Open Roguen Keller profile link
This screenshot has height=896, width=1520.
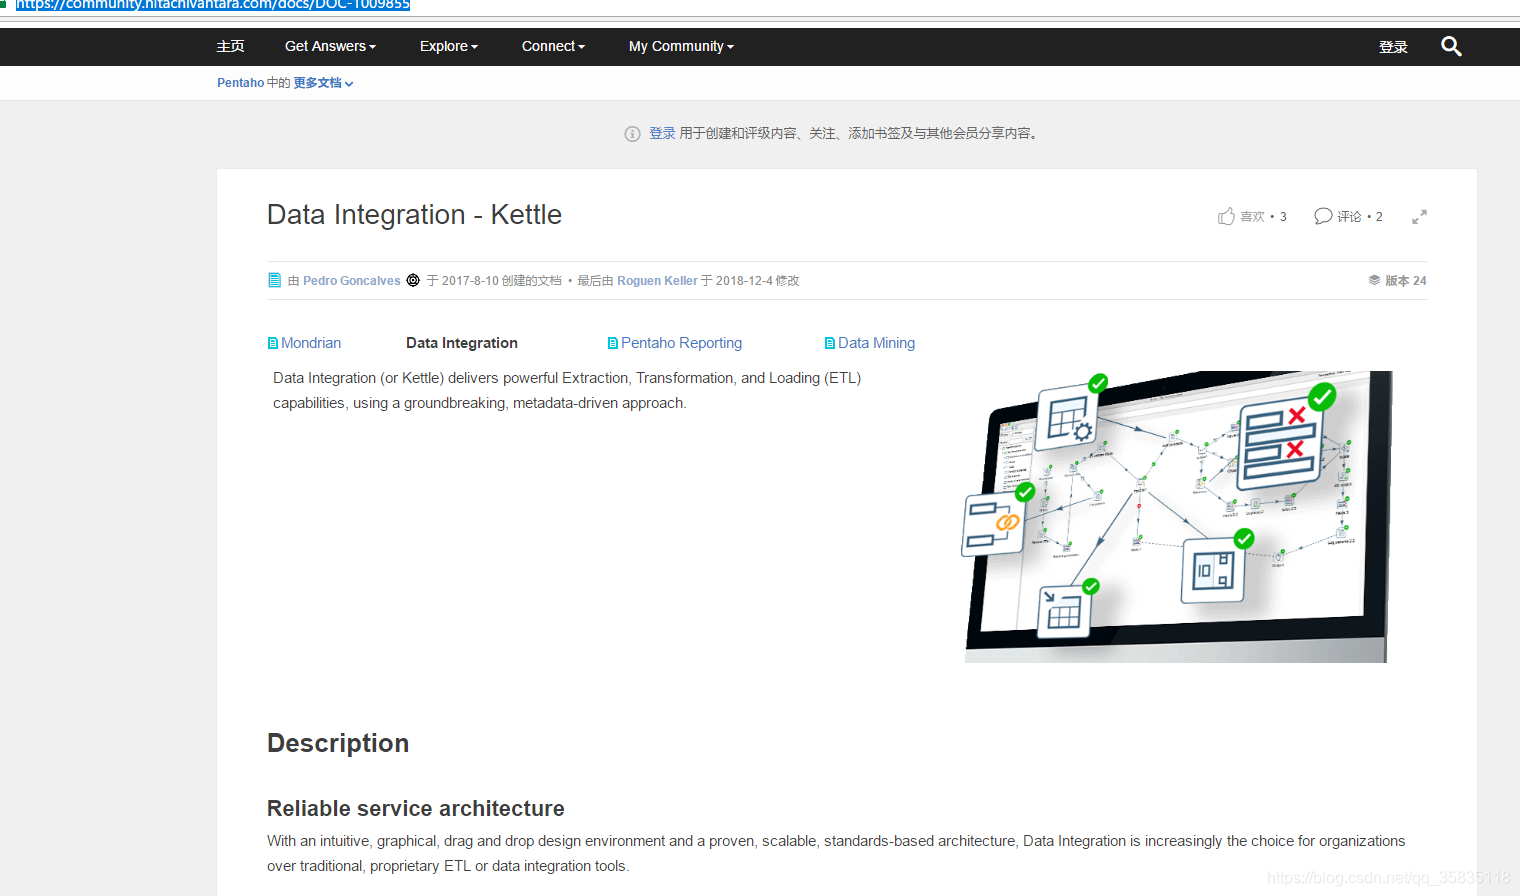(x=657, y=281)
